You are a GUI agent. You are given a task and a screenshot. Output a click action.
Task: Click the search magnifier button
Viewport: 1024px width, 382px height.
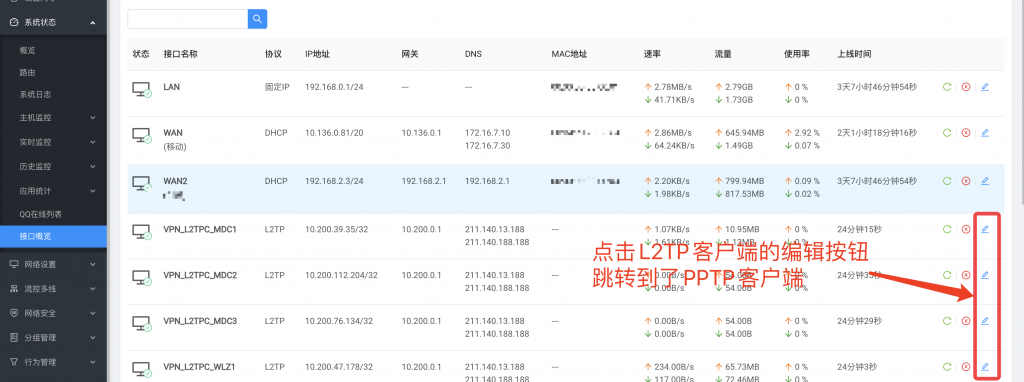point(257,19)
